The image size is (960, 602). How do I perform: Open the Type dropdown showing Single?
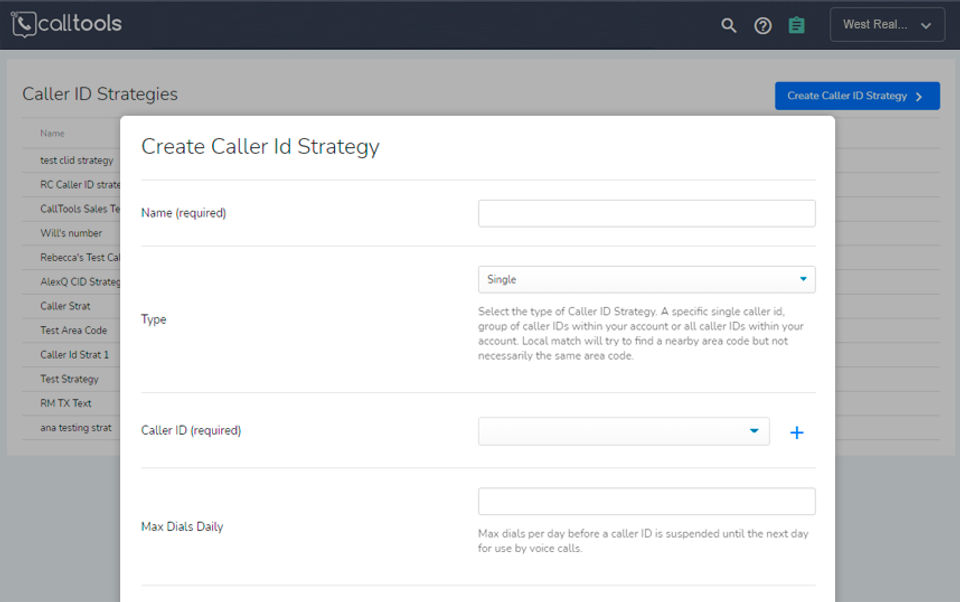tap(646, 280)
